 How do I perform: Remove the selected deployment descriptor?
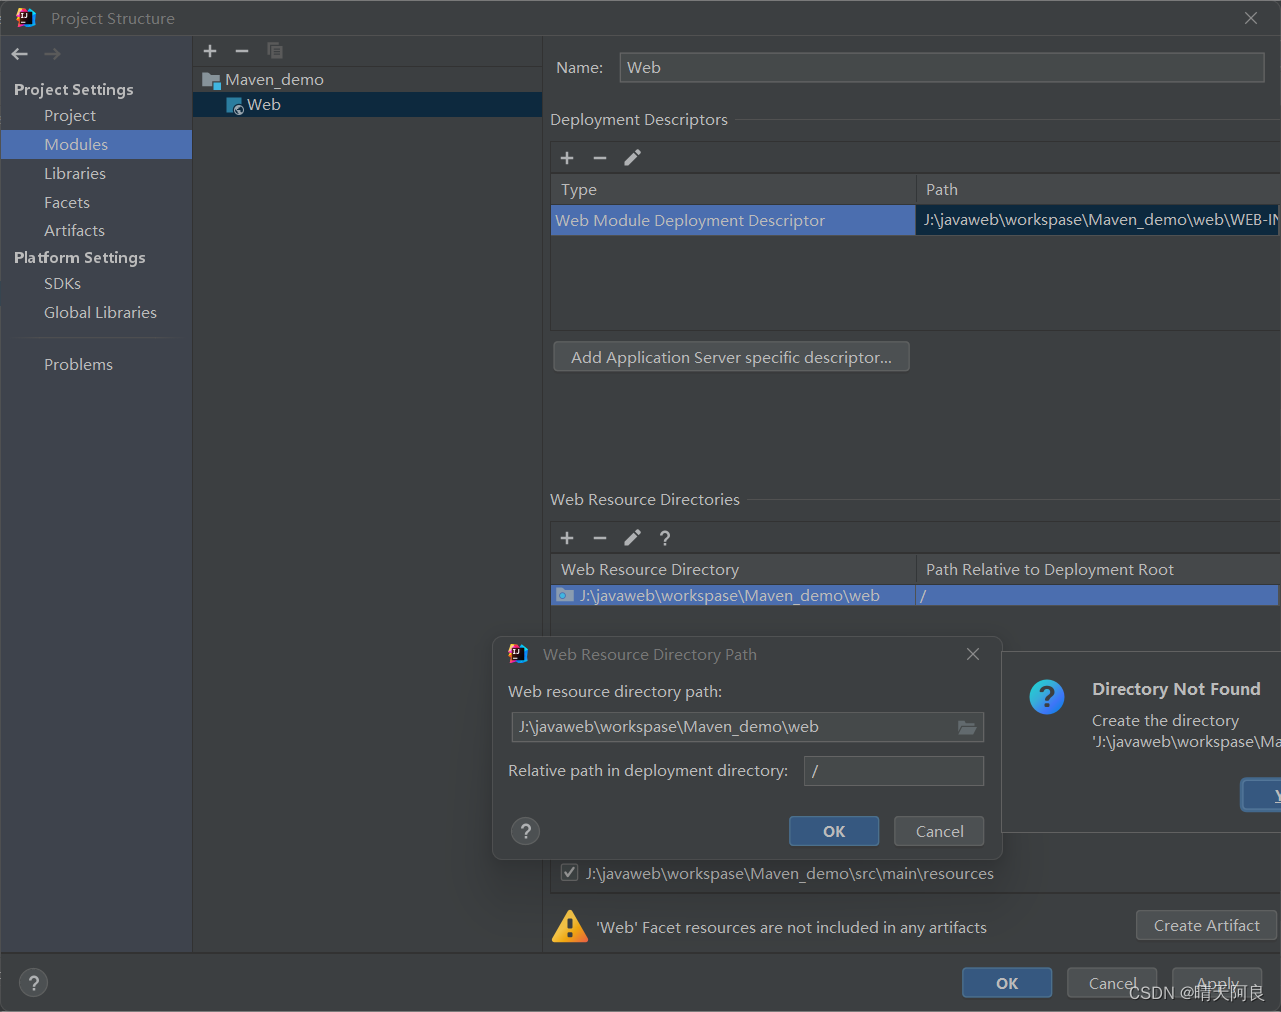[x=600, y=158]
